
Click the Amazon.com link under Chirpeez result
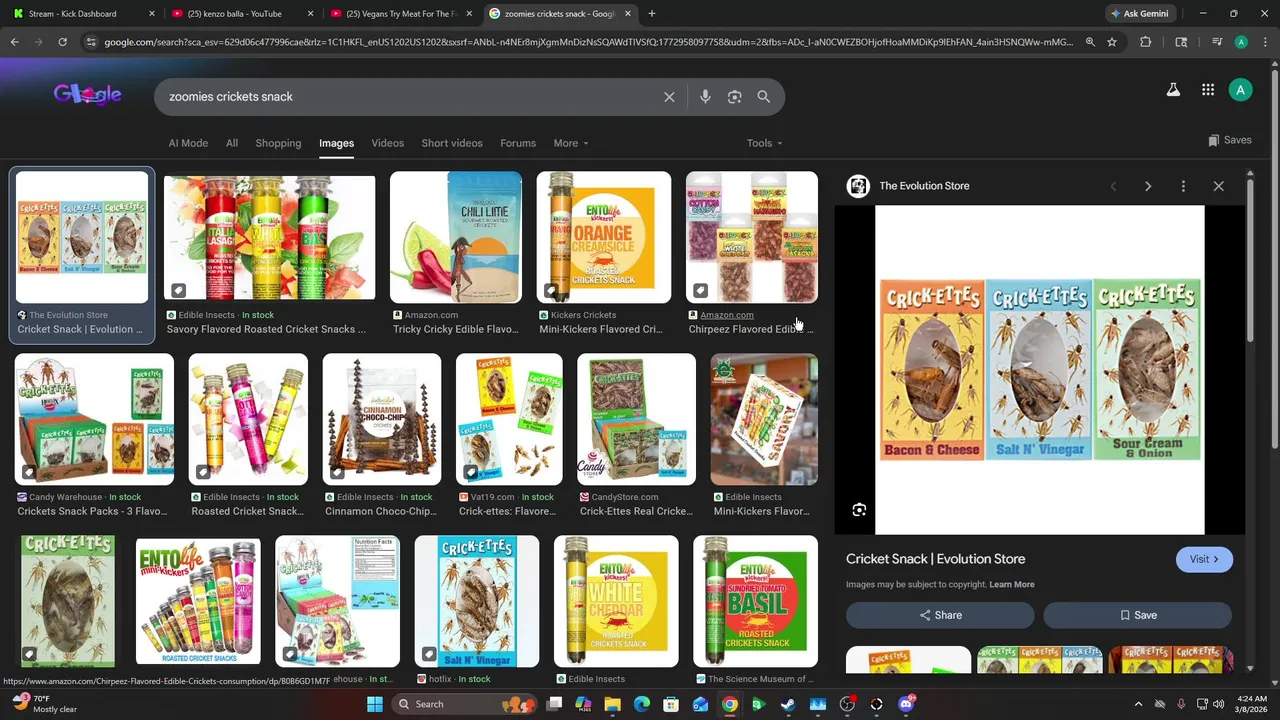pyautogui.click(x=727, y=315)
